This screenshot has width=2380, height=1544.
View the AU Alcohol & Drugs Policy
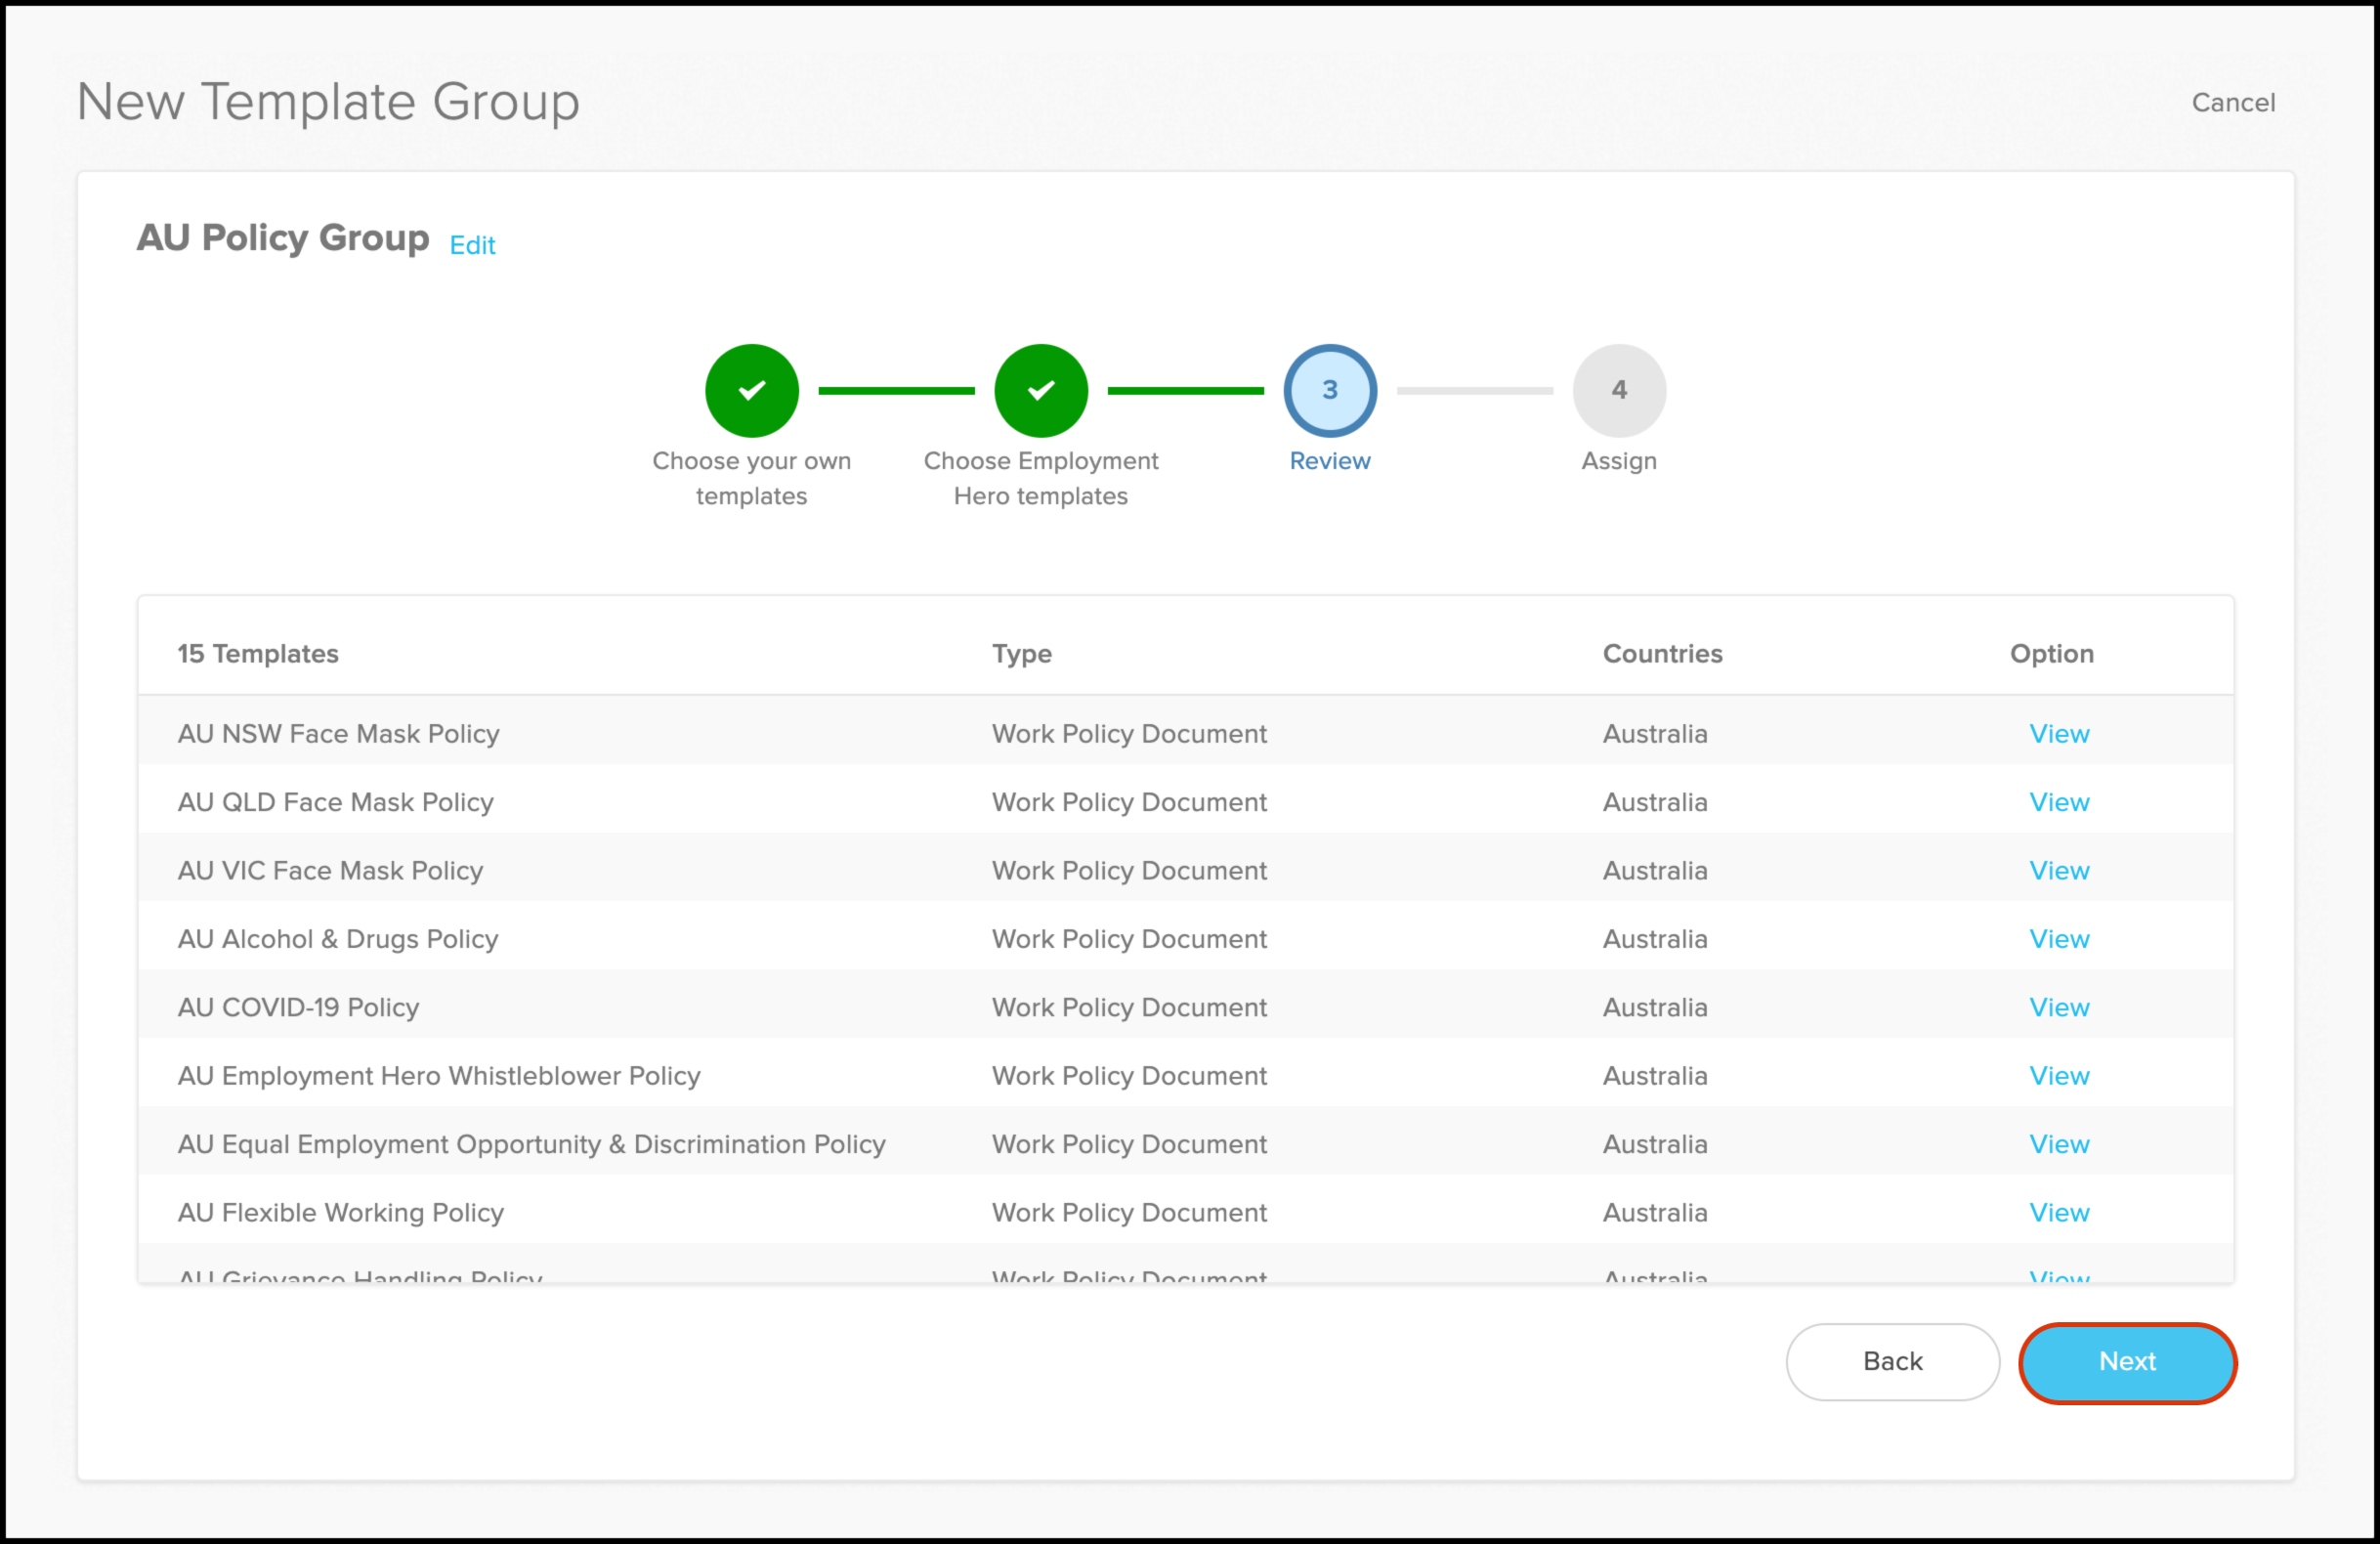[2058, 939]
